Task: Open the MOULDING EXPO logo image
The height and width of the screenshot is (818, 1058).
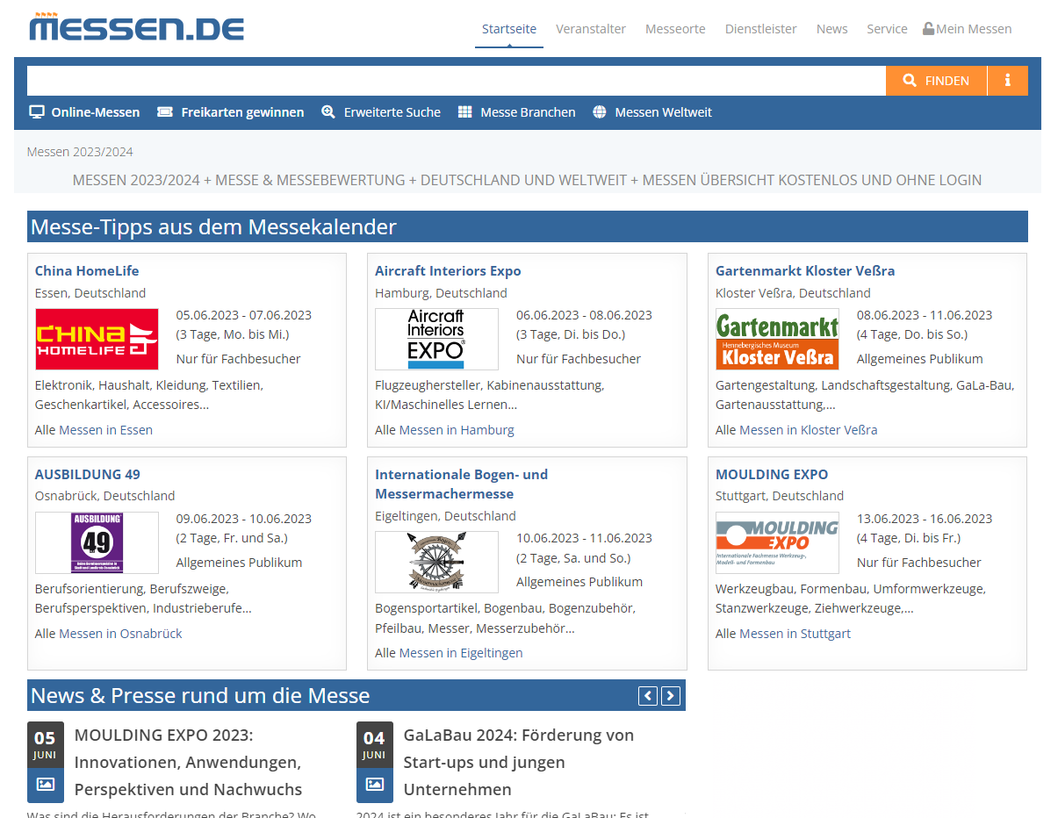Action: [x=777, y=543]
